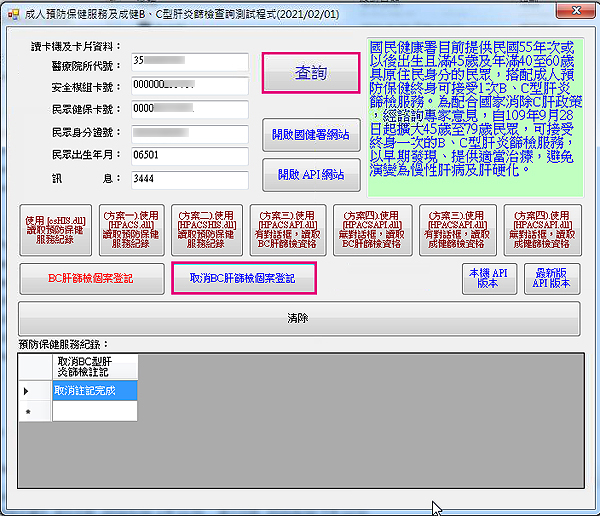Click the 民眾身分證號 text field

[188, 133]
